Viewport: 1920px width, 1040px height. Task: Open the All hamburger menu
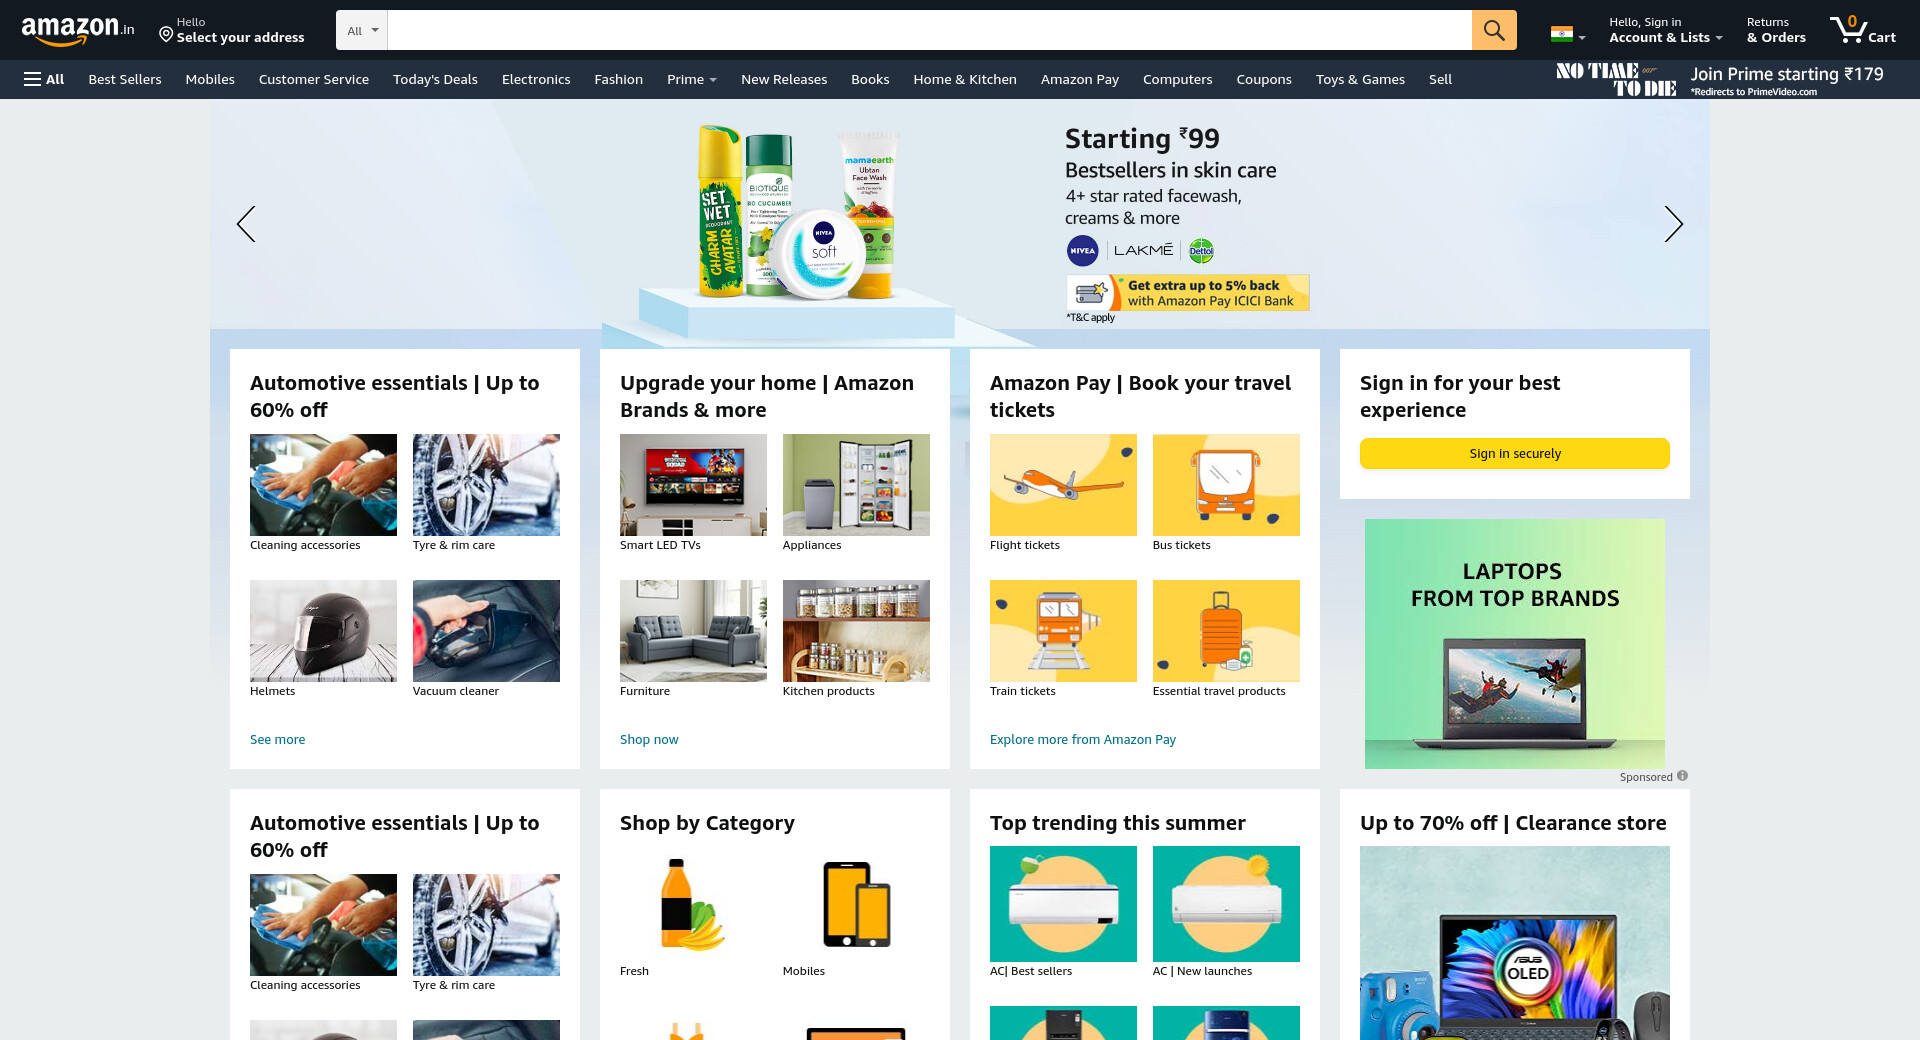44,79
